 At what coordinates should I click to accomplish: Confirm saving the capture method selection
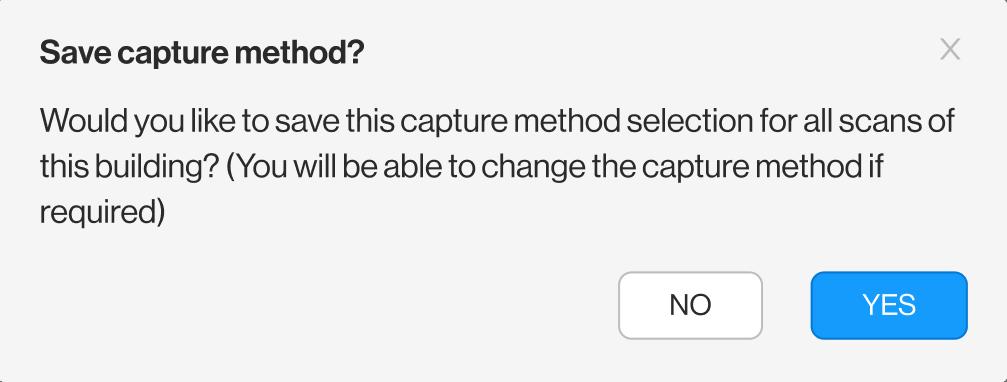point(889,305)
